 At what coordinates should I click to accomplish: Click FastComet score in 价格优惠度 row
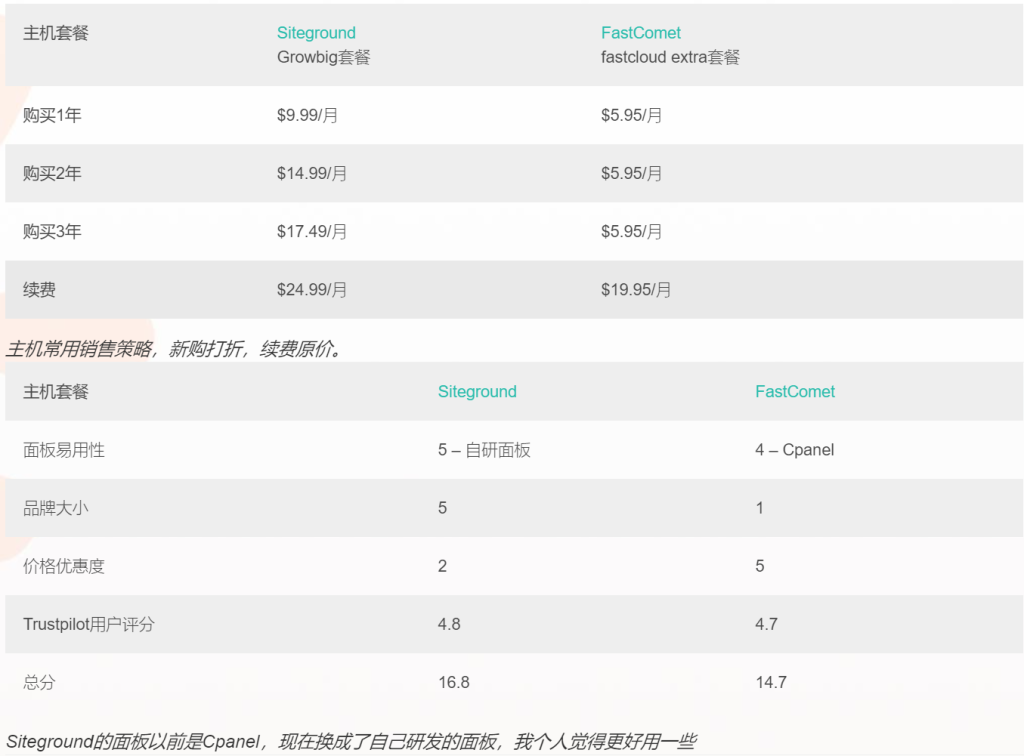(x=760, y=566)
